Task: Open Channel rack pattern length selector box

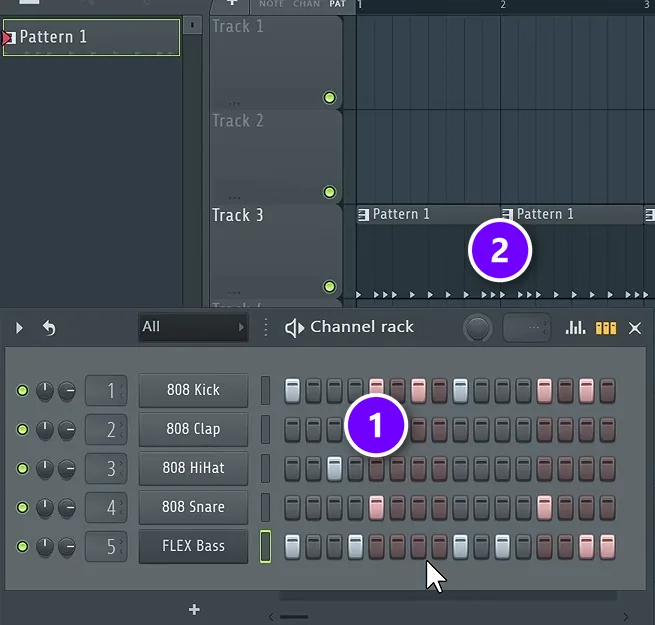Action: pos(526,328)
